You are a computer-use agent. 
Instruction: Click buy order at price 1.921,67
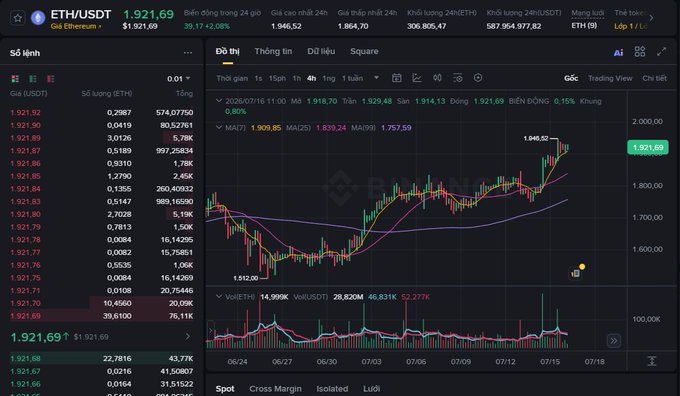[101, 371]
